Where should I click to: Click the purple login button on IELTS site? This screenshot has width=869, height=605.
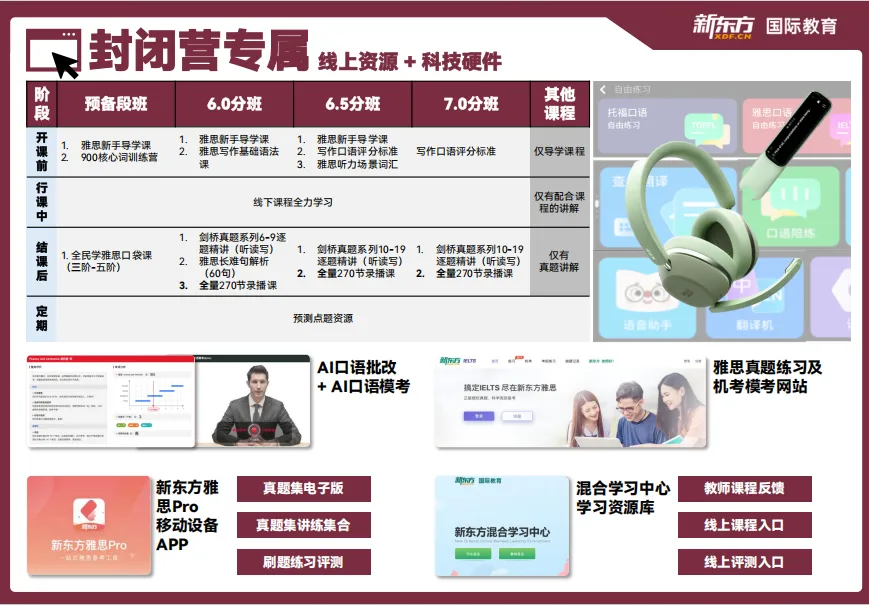[479, 416]
